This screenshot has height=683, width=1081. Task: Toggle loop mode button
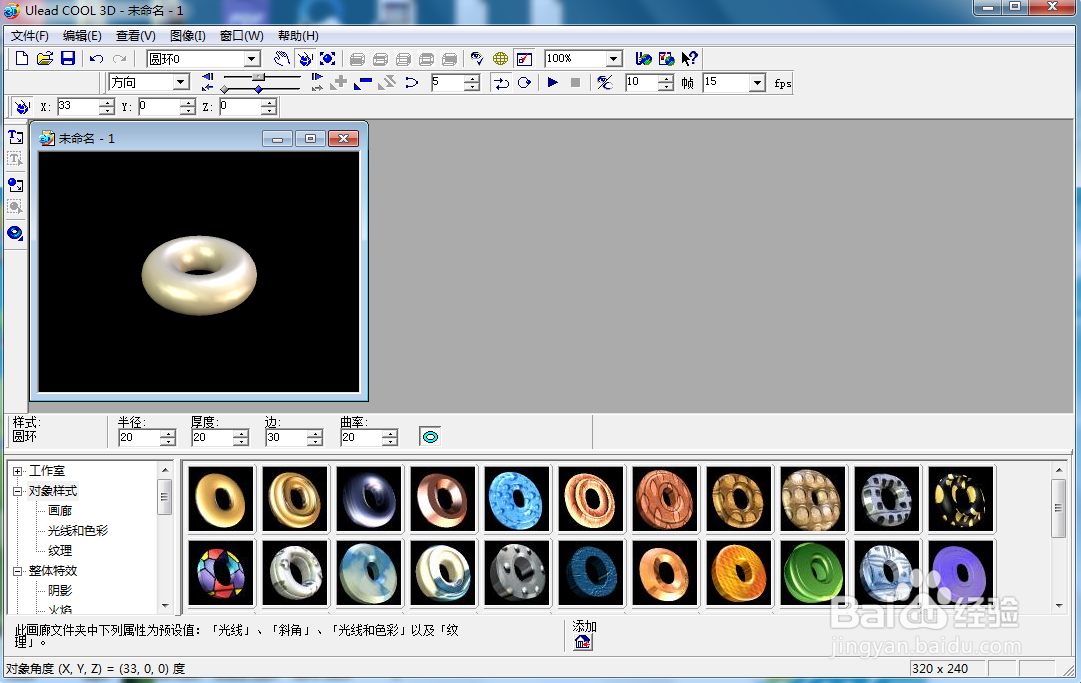click(x=525, y=83)
